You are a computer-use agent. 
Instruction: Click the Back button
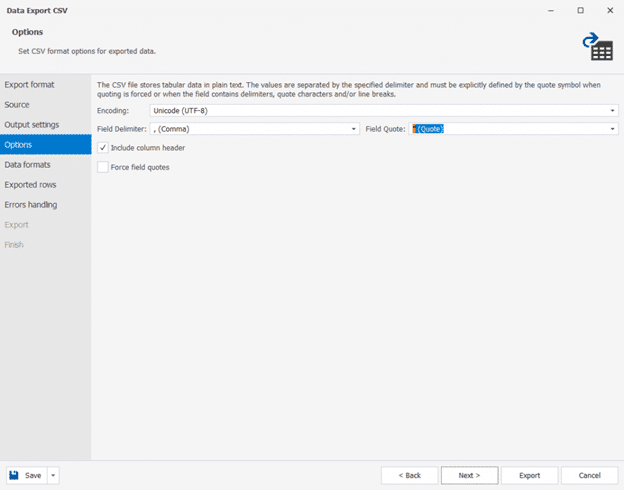point(409,475)
